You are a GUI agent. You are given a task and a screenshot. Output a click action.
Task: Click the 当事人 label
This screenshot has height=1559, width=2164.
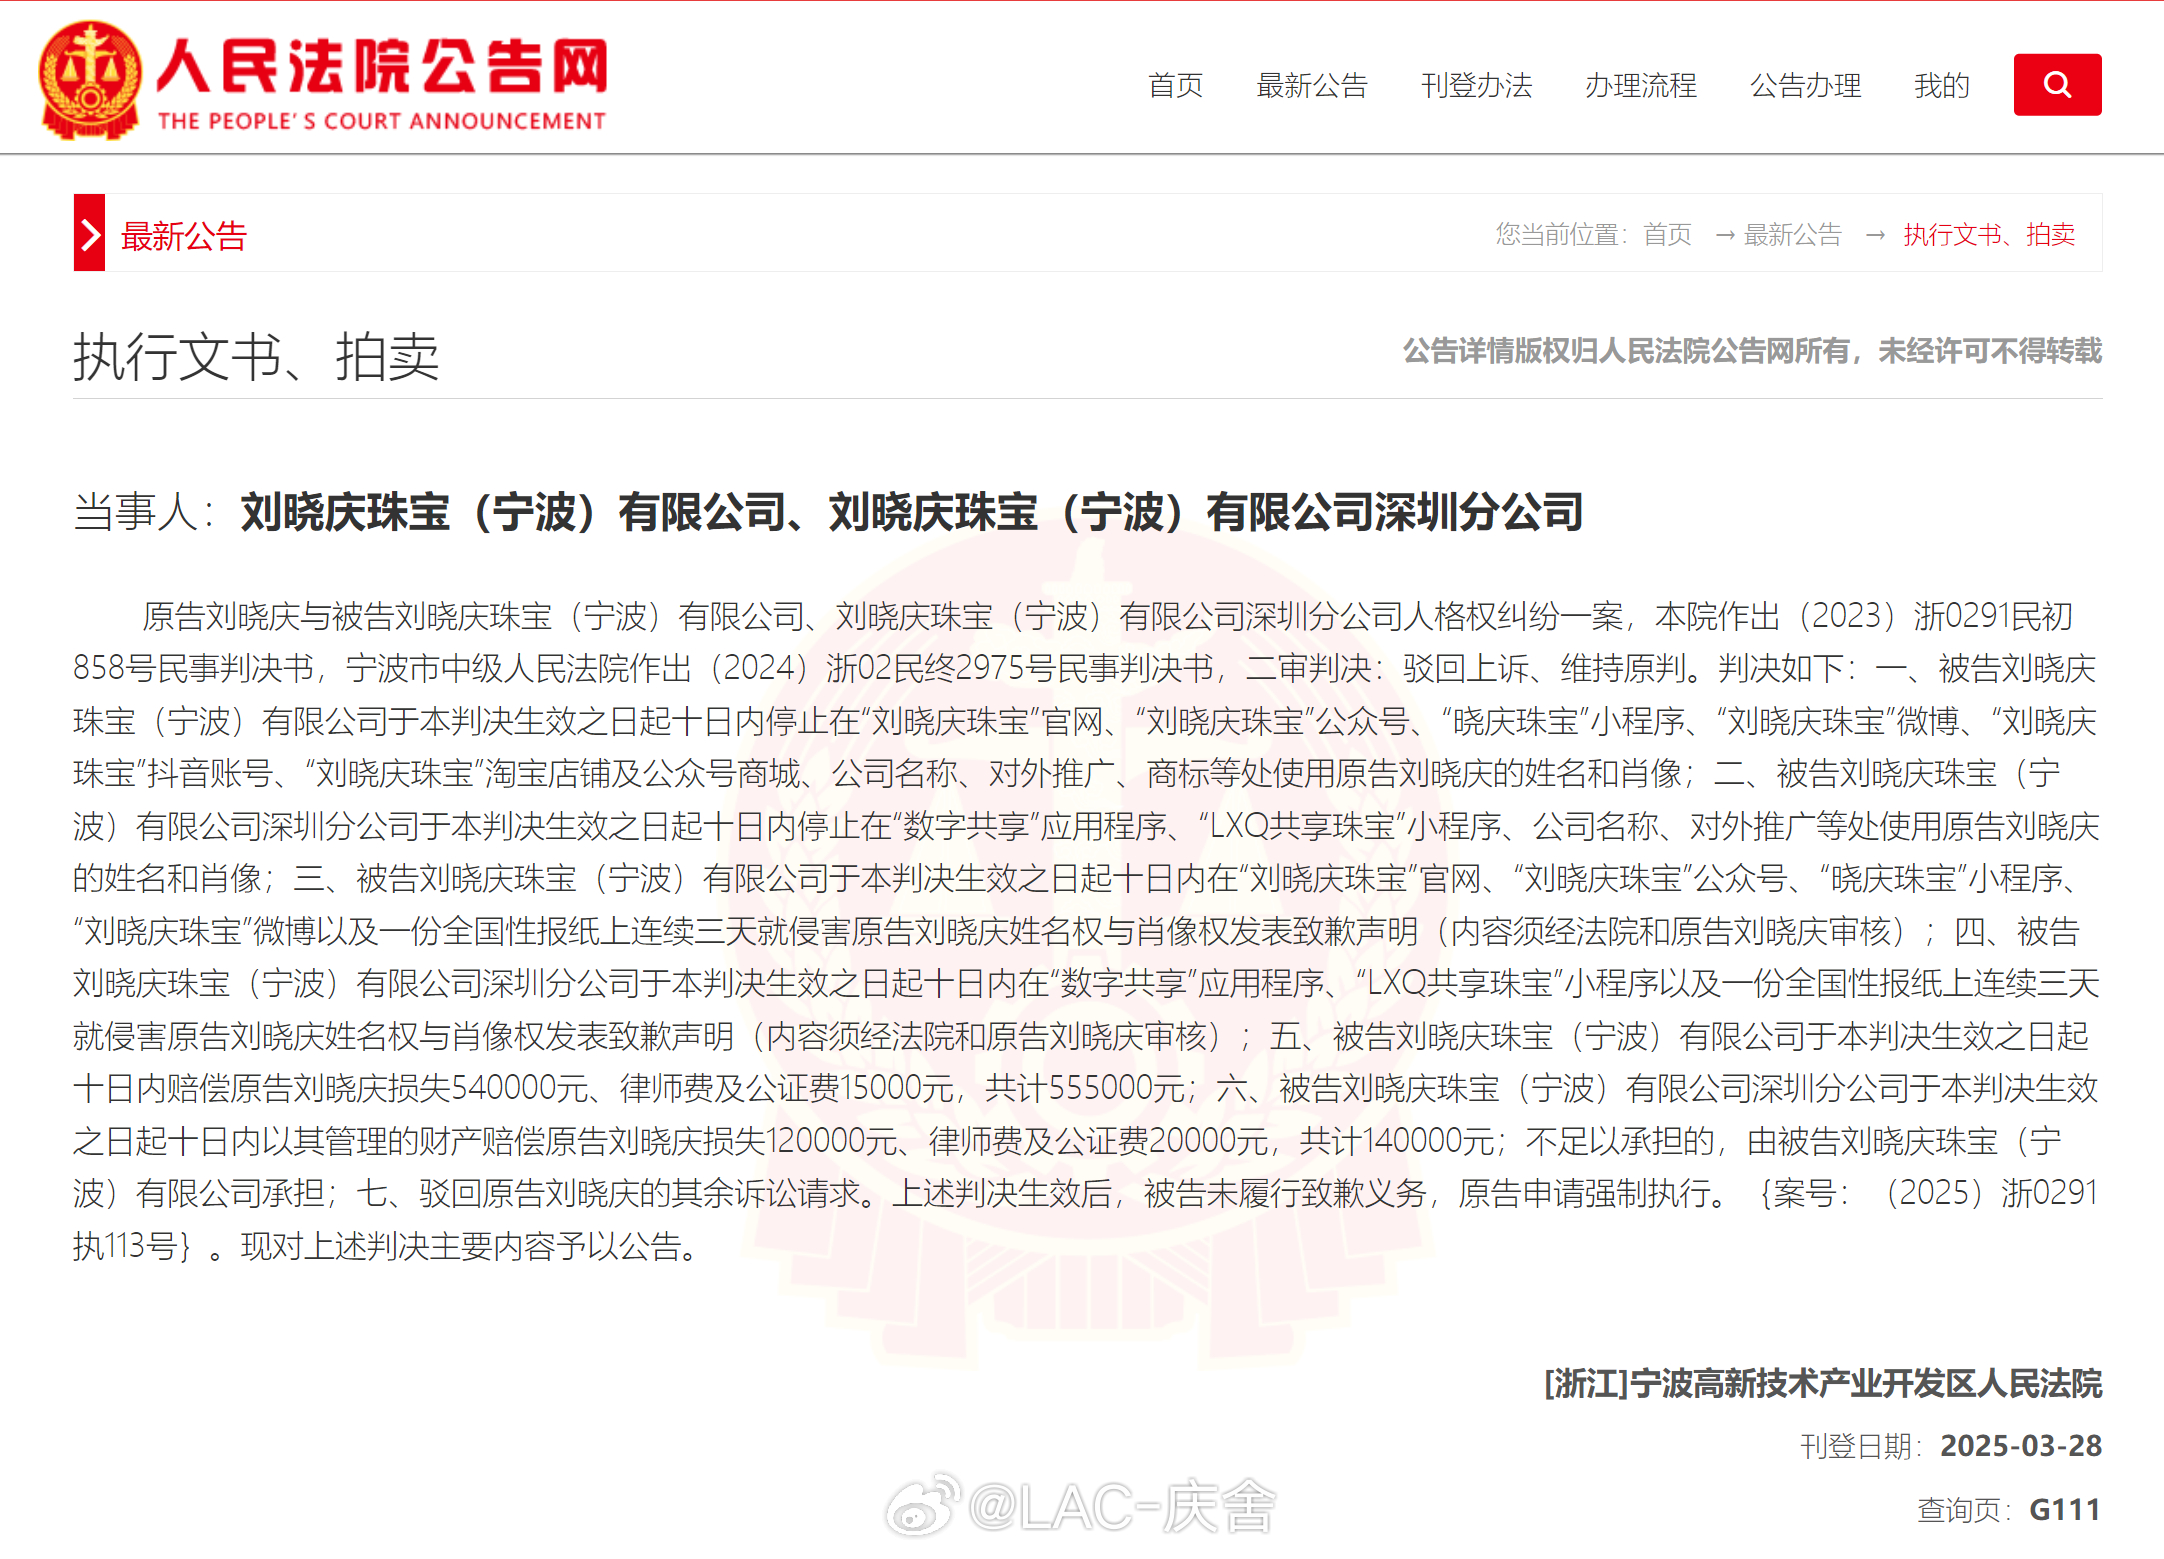(x=145, y=512)
